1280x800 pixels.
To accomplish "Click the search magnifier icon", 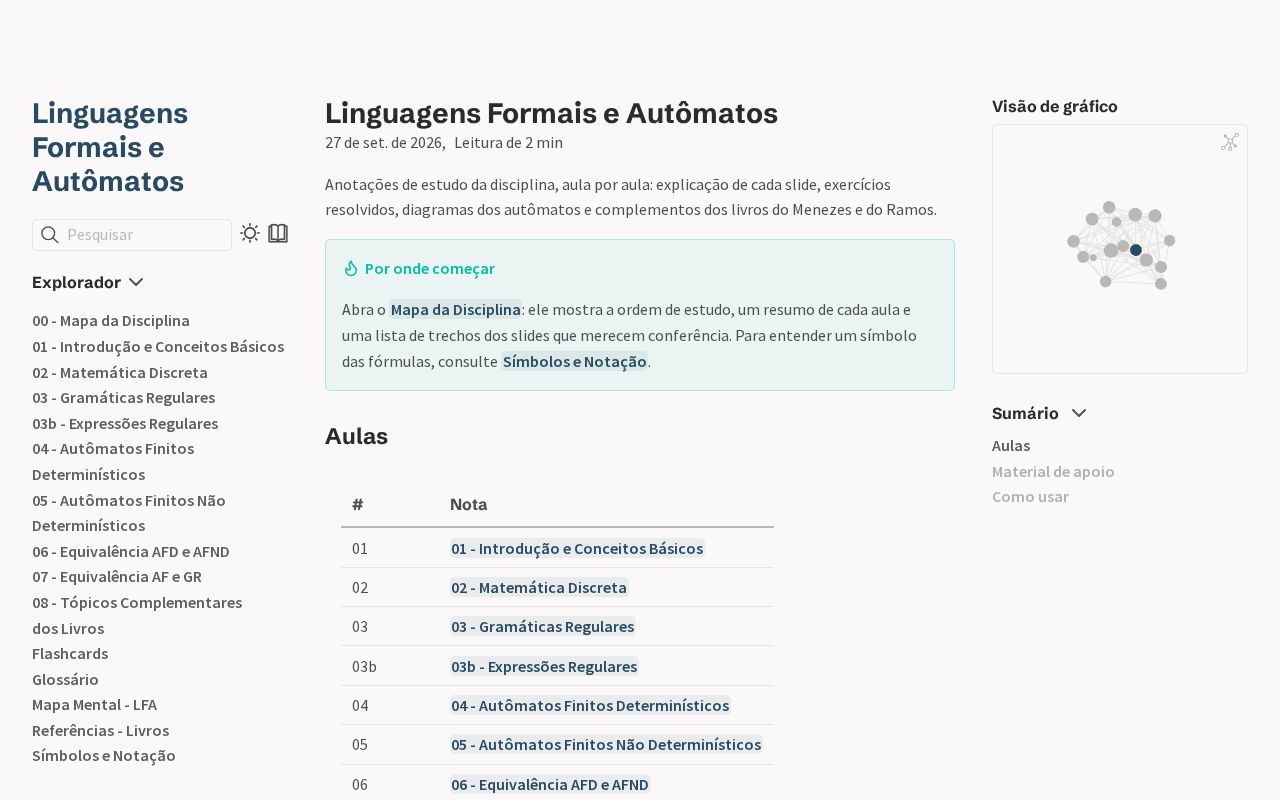I will coord(49,235).
